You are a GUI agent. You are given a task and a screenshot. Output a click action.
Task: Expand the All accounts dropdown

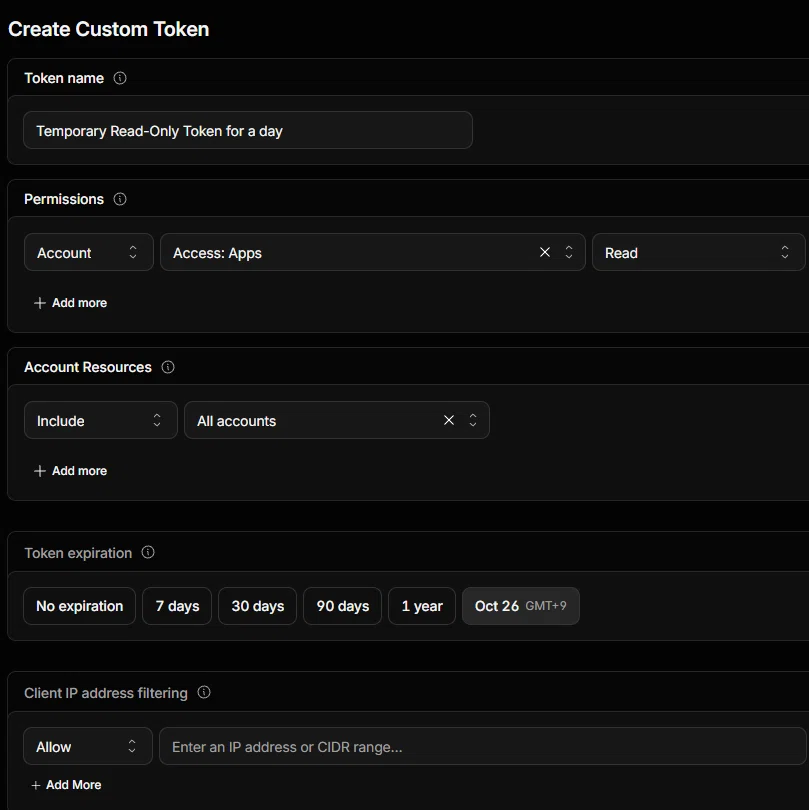[473, 420]
